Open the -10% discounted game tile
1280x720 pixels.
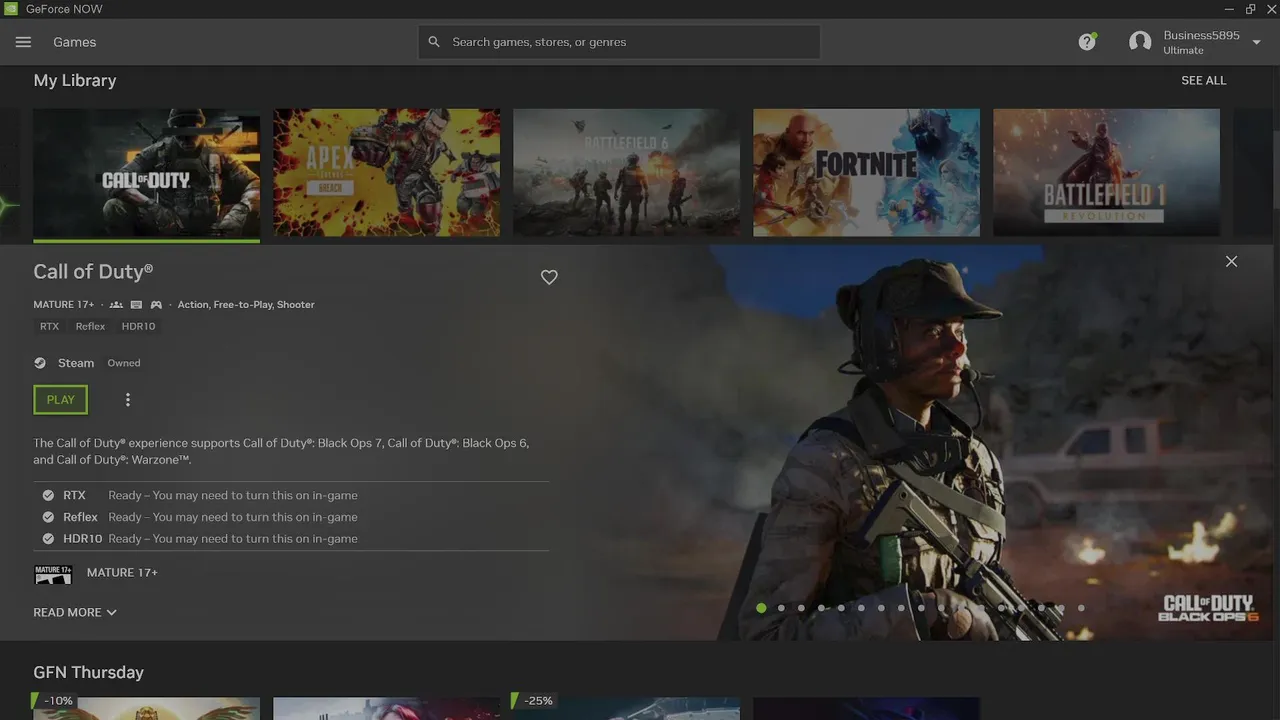coord(146,708)
